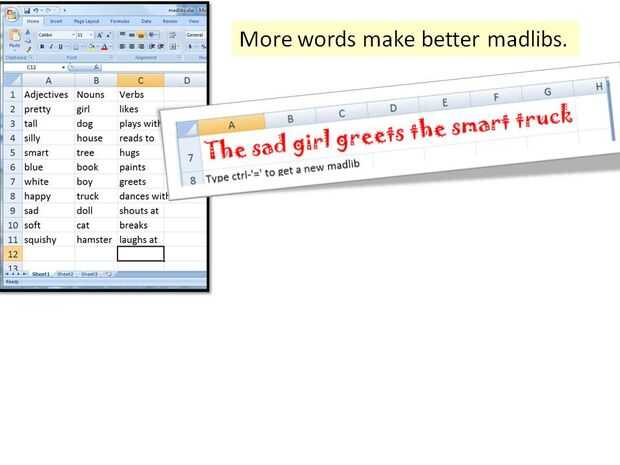Image resolution: width=620 pixels, height=465 pixels.
Task: Click the Orientation text-angle icon
Action: [152, 35]
